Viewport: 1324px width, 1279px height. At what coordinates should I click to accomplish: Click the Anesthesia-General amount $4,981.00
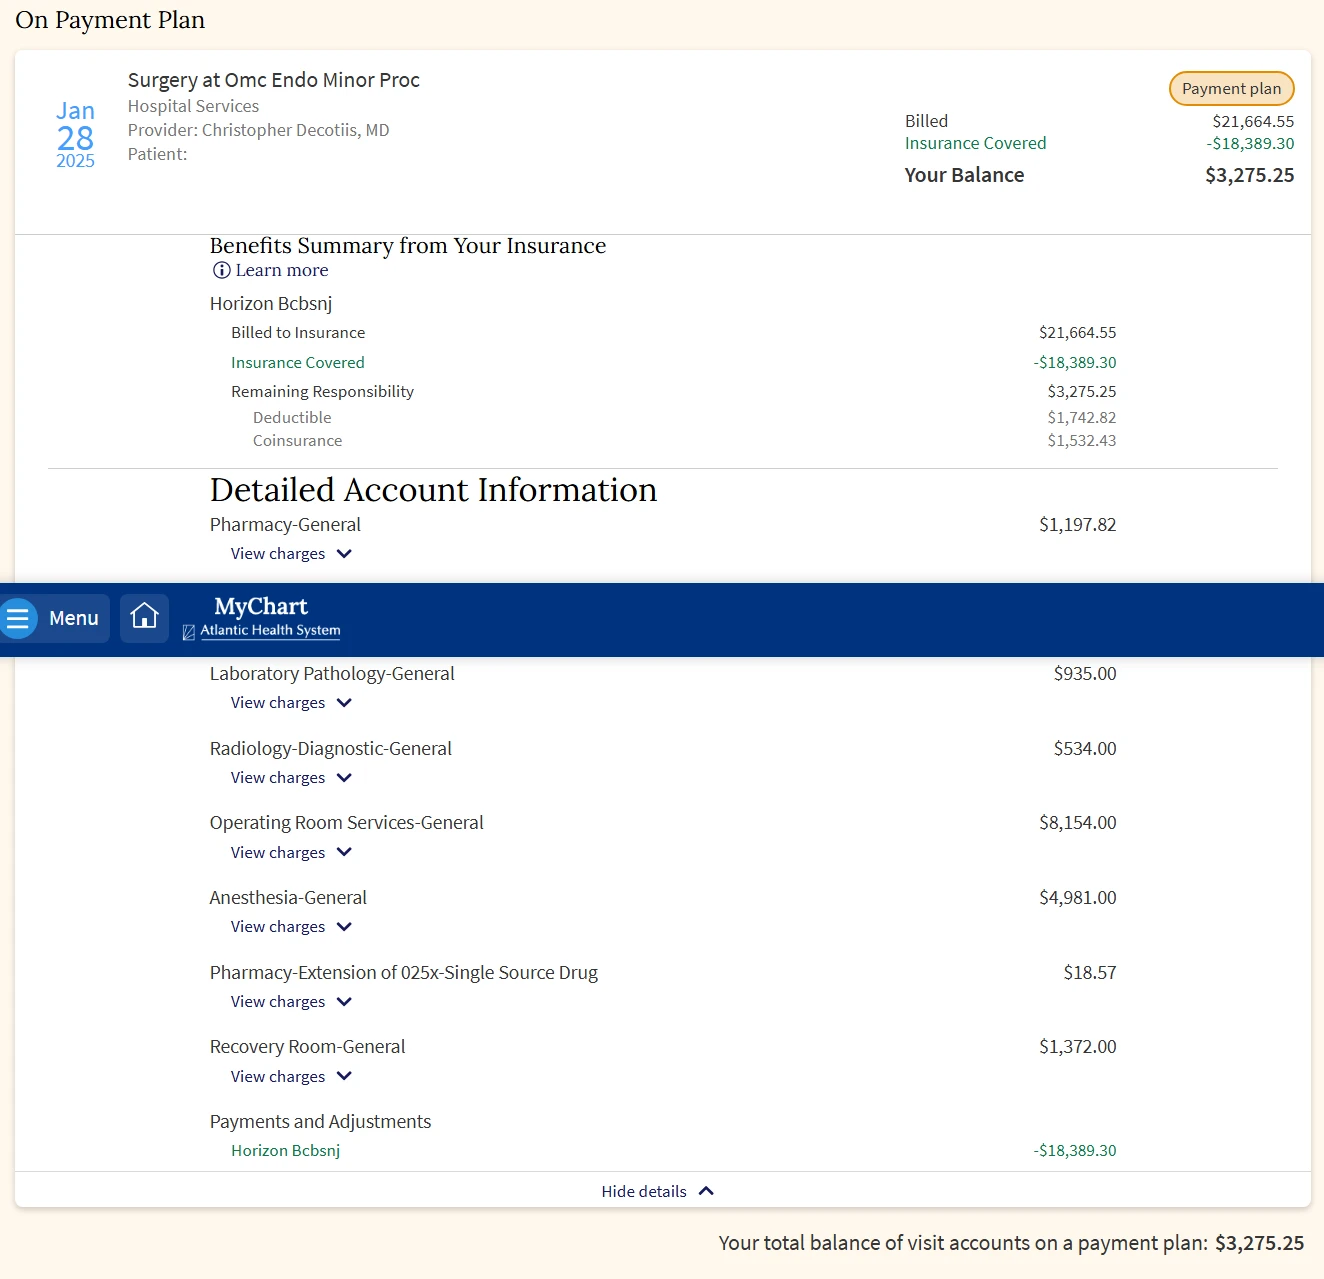coord(1078,898)
